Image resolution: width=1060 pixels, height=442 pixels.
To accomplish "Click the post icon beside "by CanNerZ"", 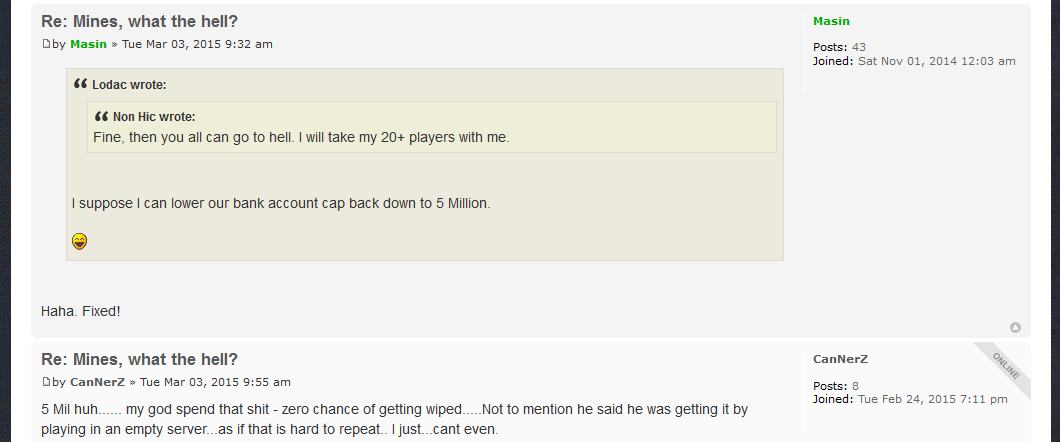I will 46,382.
